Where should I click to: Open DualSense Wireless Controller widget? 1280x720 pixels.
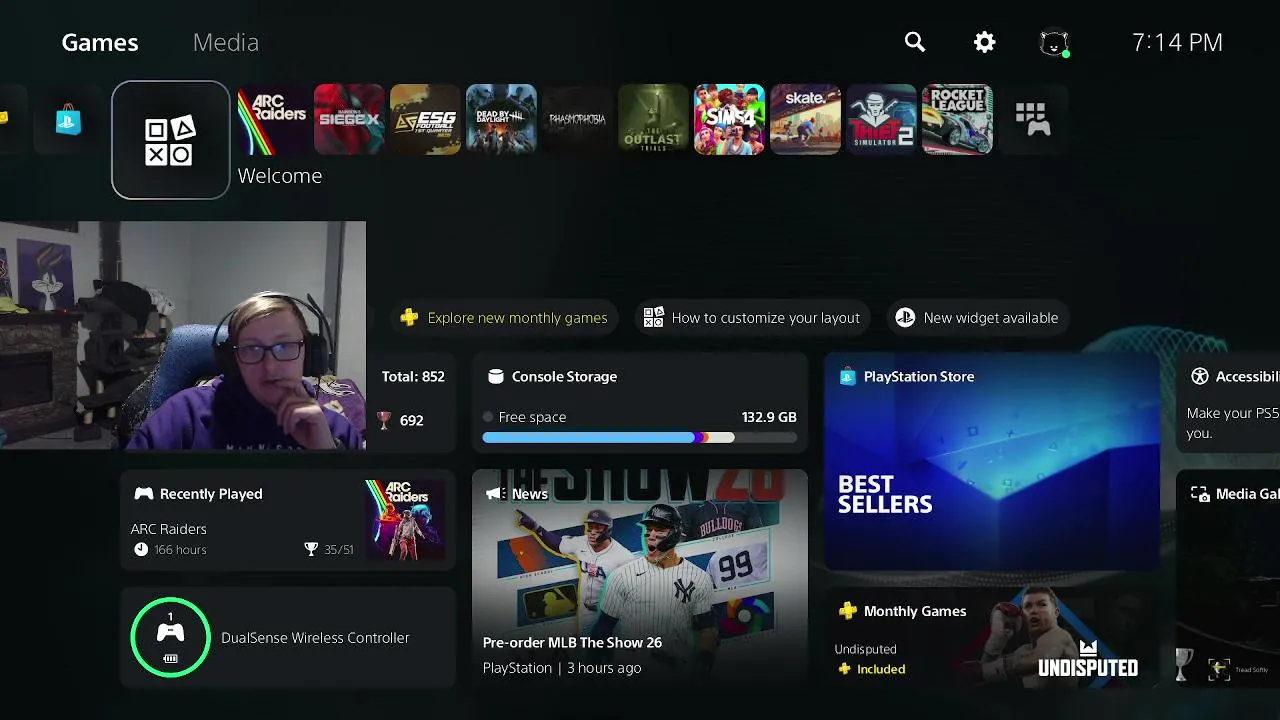[x=288, y=638]
